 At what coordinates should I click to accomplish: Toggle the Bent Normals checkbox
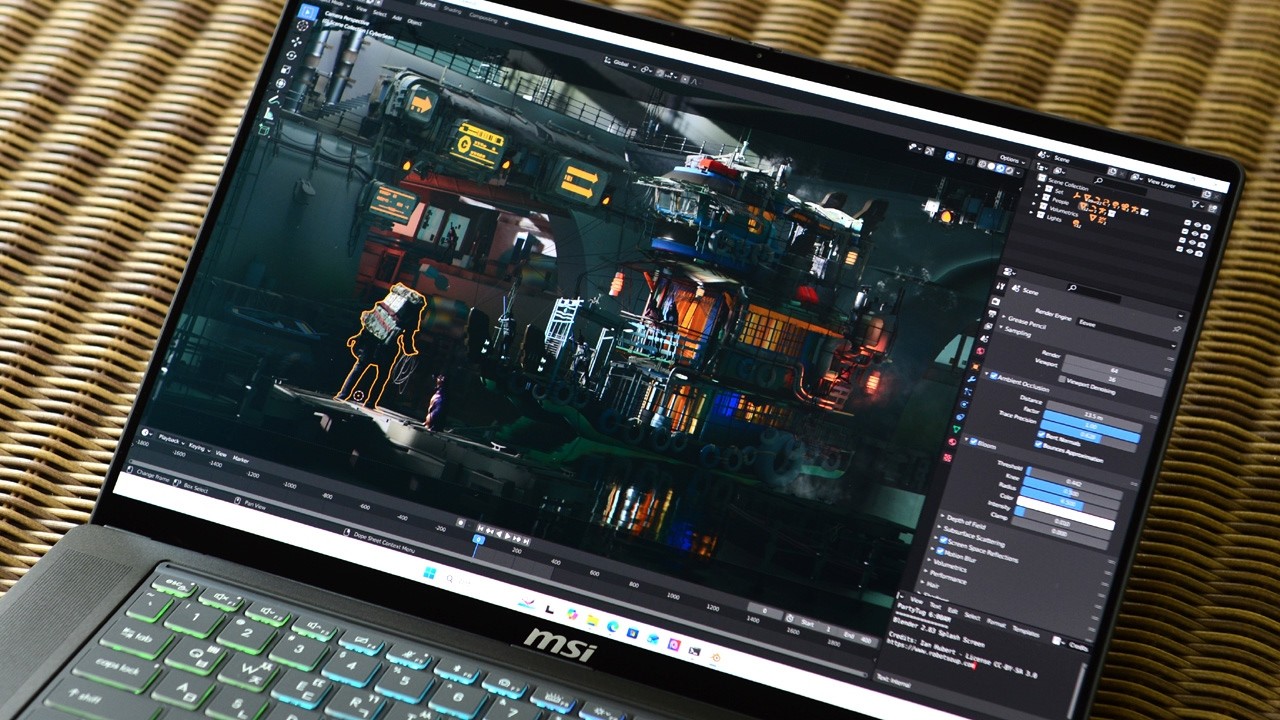click(1042, 435)
